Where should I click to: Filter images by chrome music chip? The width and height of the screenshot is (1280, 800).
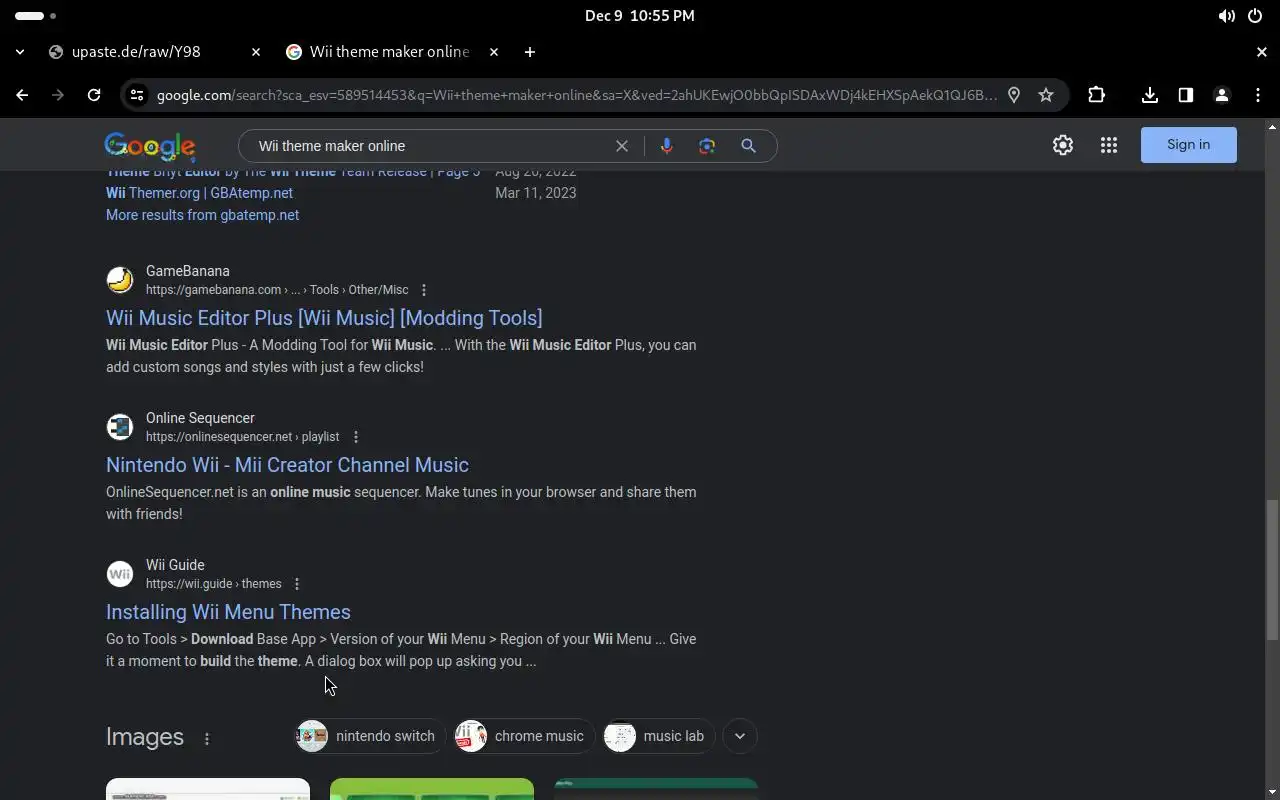pos(524,736)
